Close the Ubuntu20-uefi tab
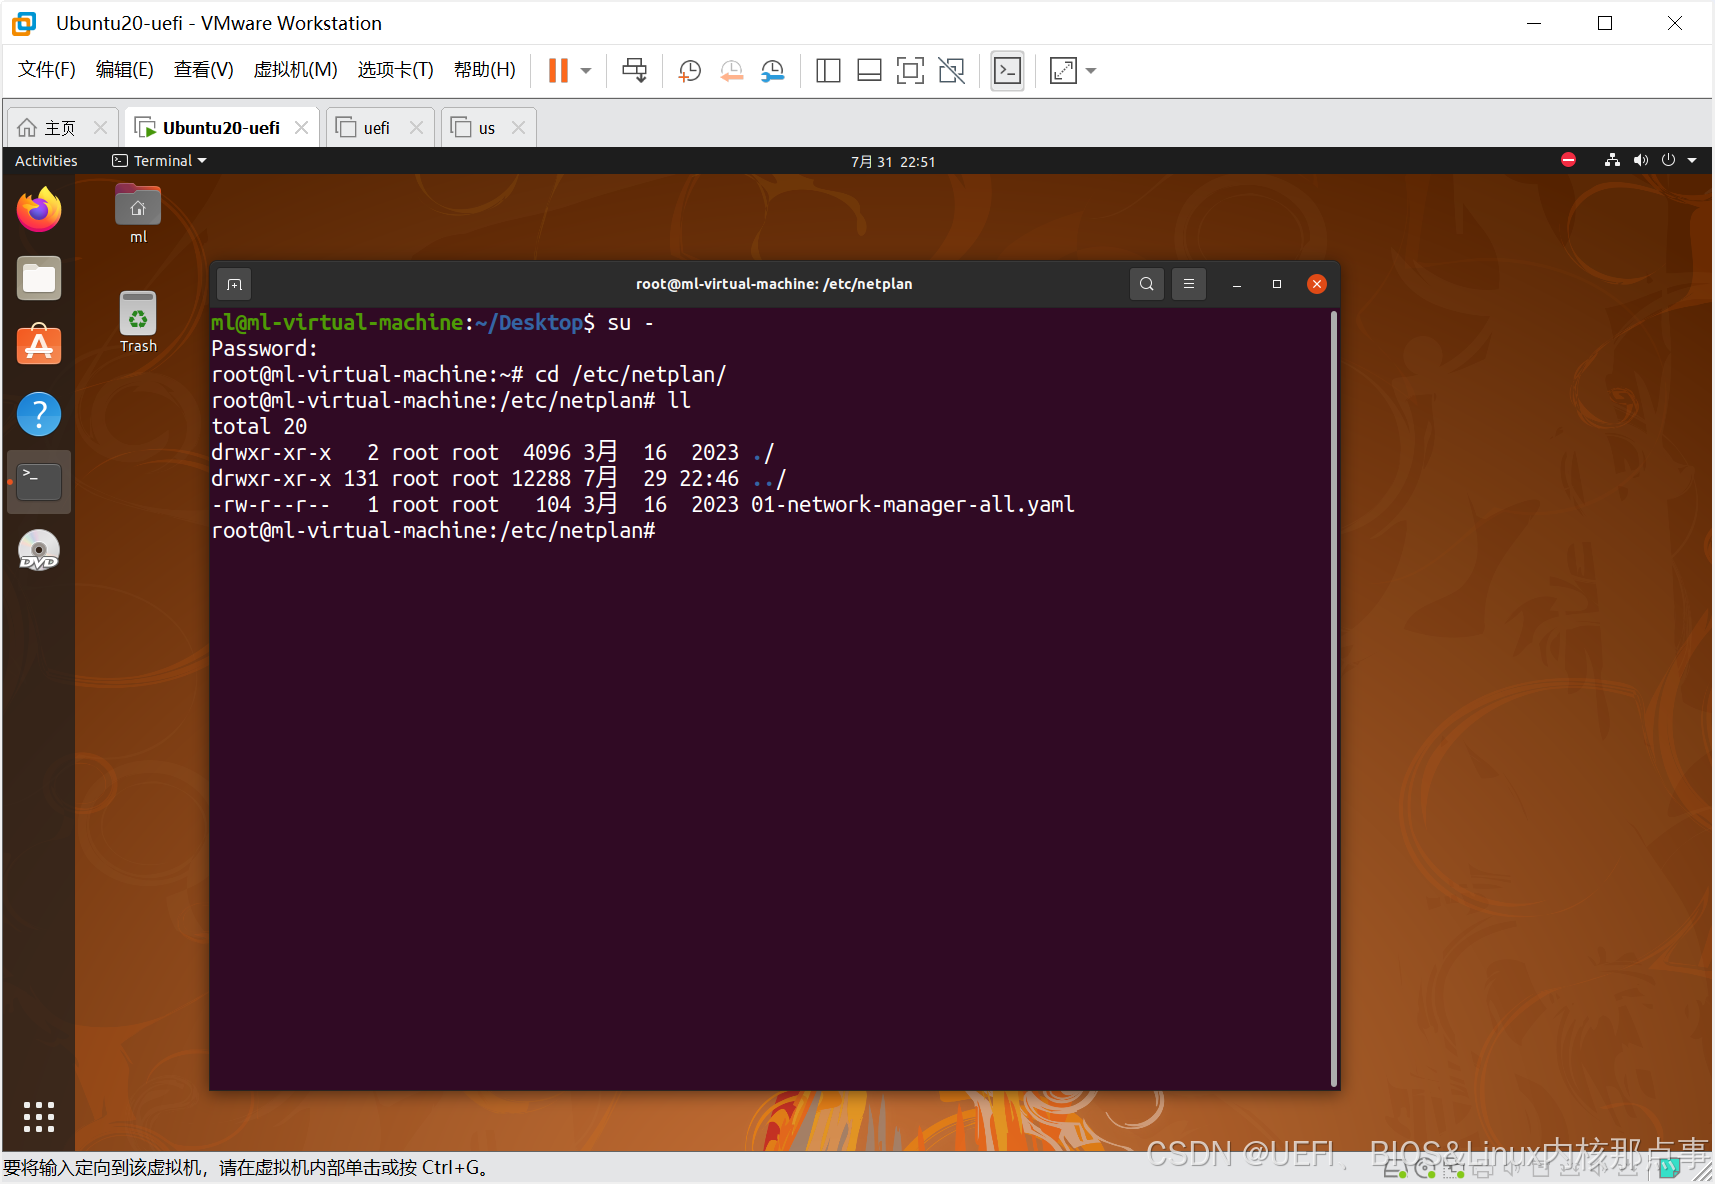 pyautogui.click(x=301, y=128)
